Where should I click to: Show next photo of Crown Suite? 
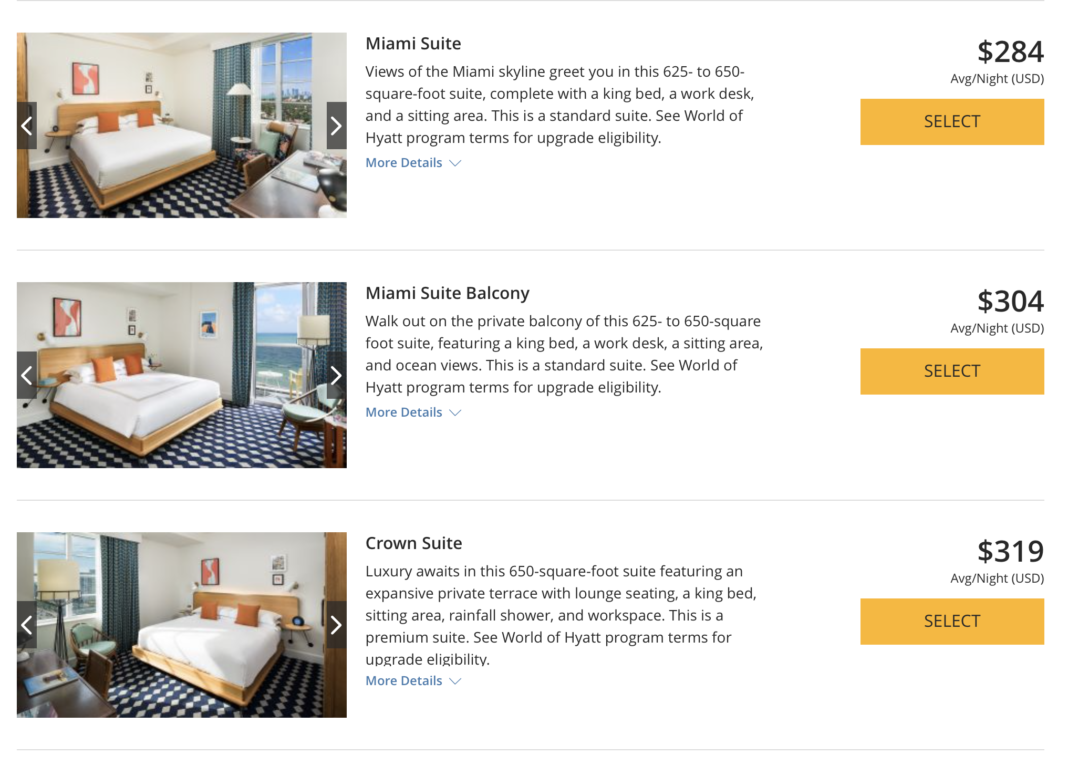[x=336, y=625]
